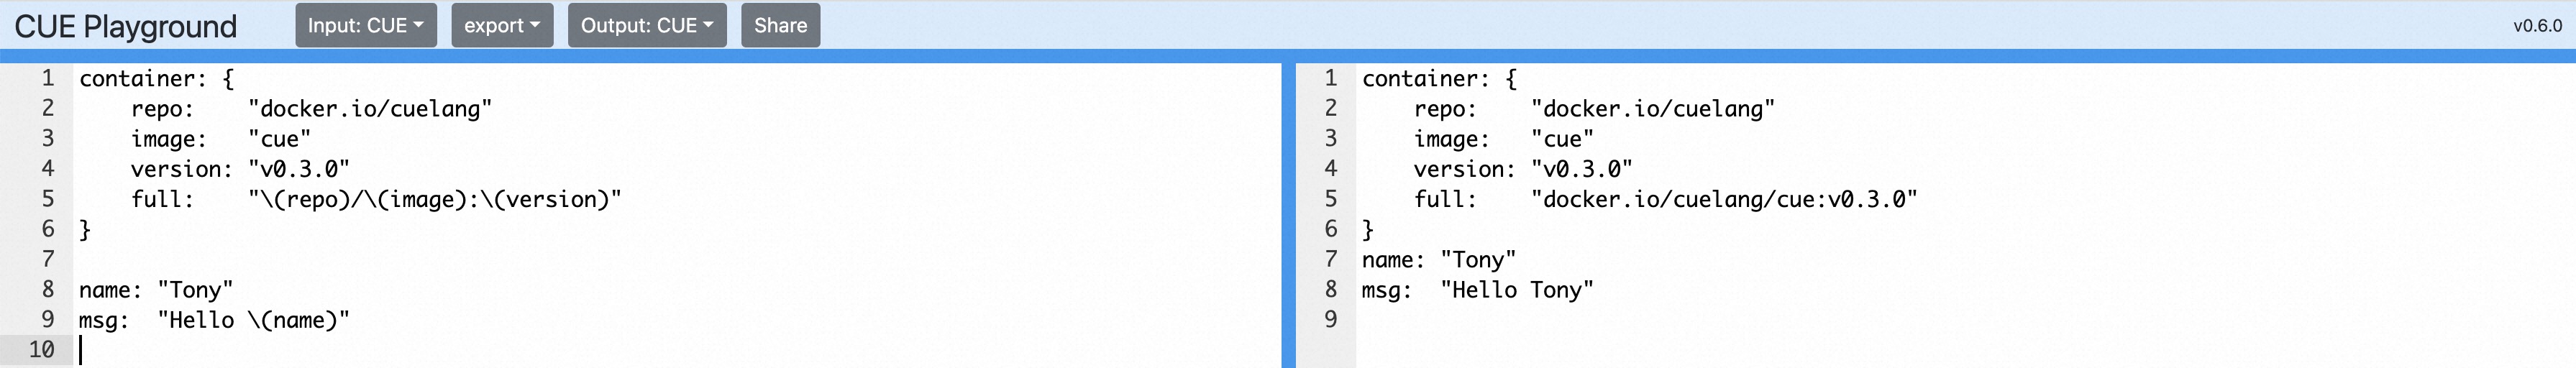This screenshot has height=368, width=2576.
Task: Click the blue divider between editor panes
Action: pyautogui.click(x=1288, y=215)
